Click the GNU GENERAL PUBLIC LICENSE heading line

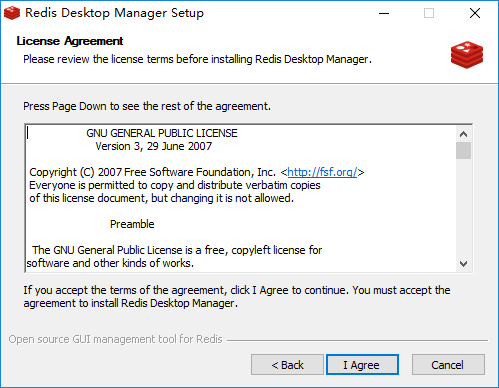click(162, 133)
